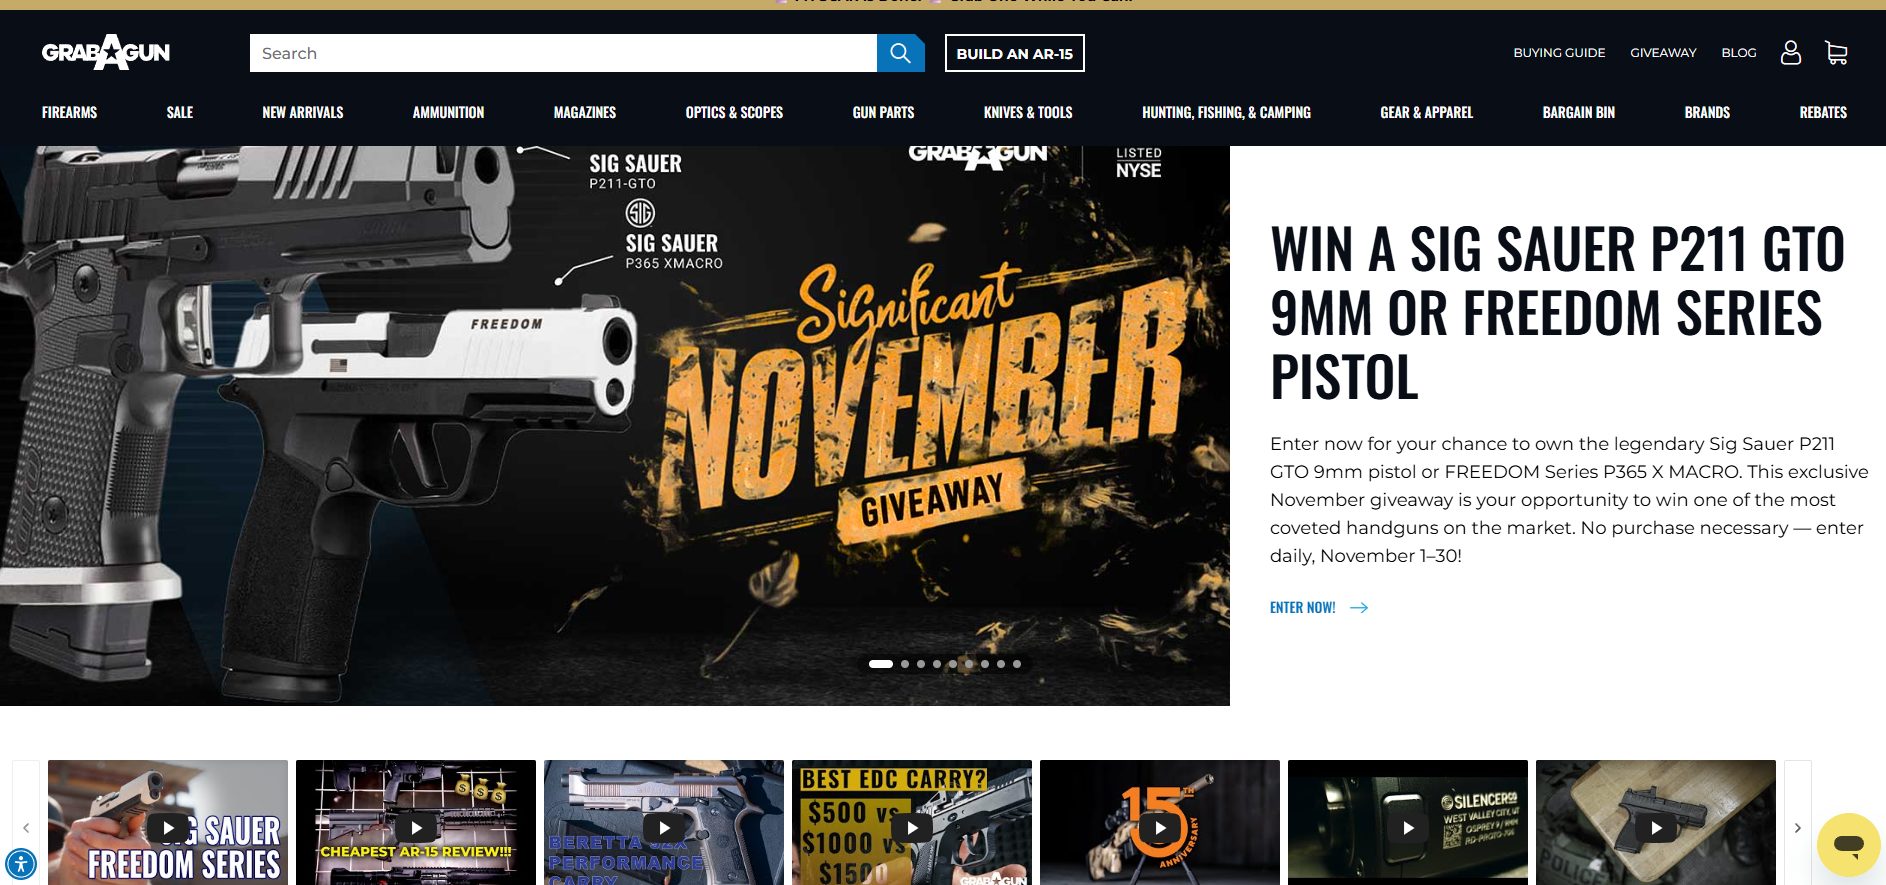1886x885 pixels.
Task: Open the yellow chat bubble widget
Action: (x=1849, y=845)
